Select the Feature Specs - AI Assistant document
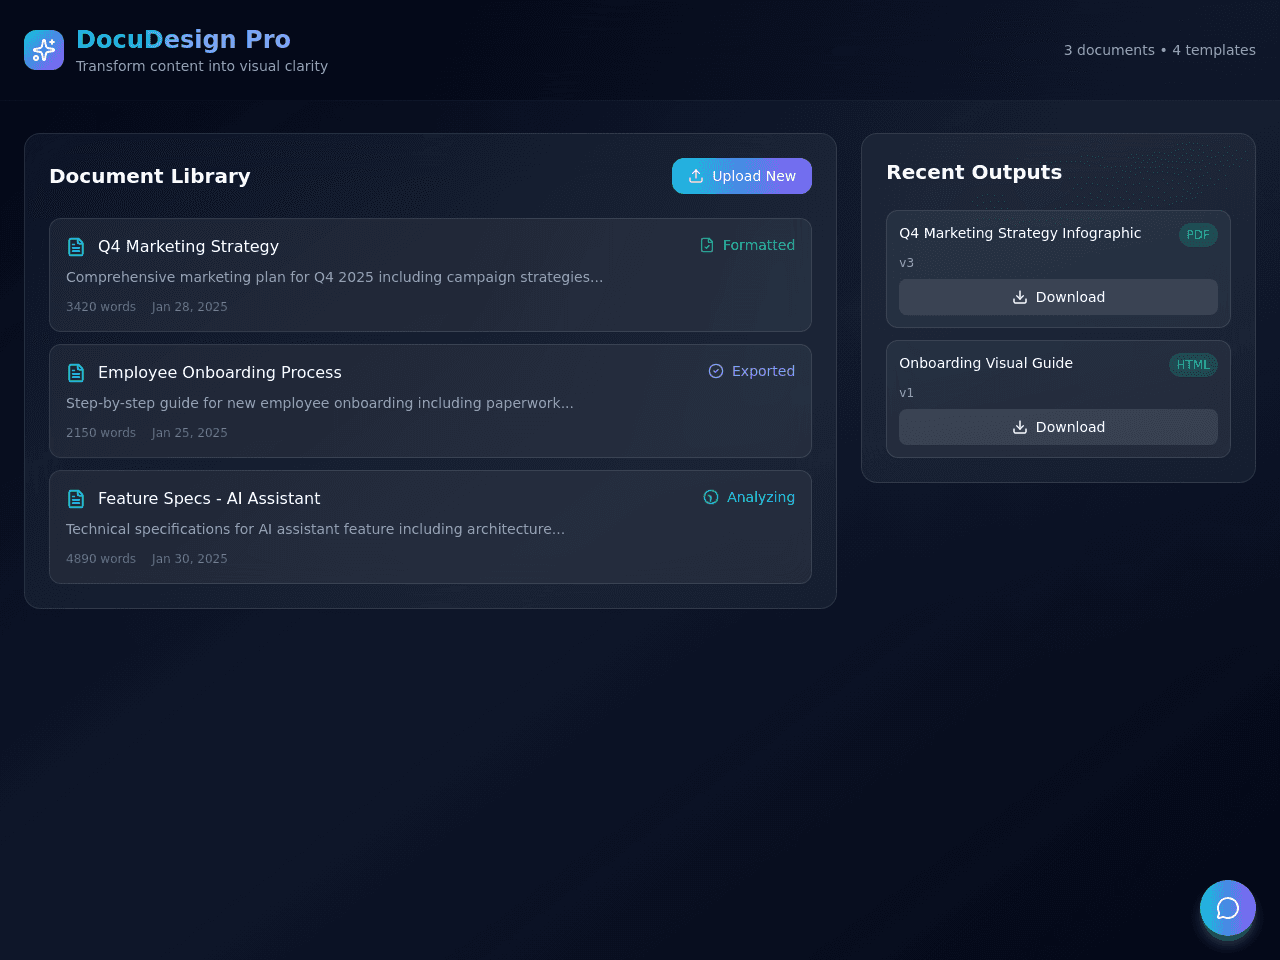 [430, 527]
